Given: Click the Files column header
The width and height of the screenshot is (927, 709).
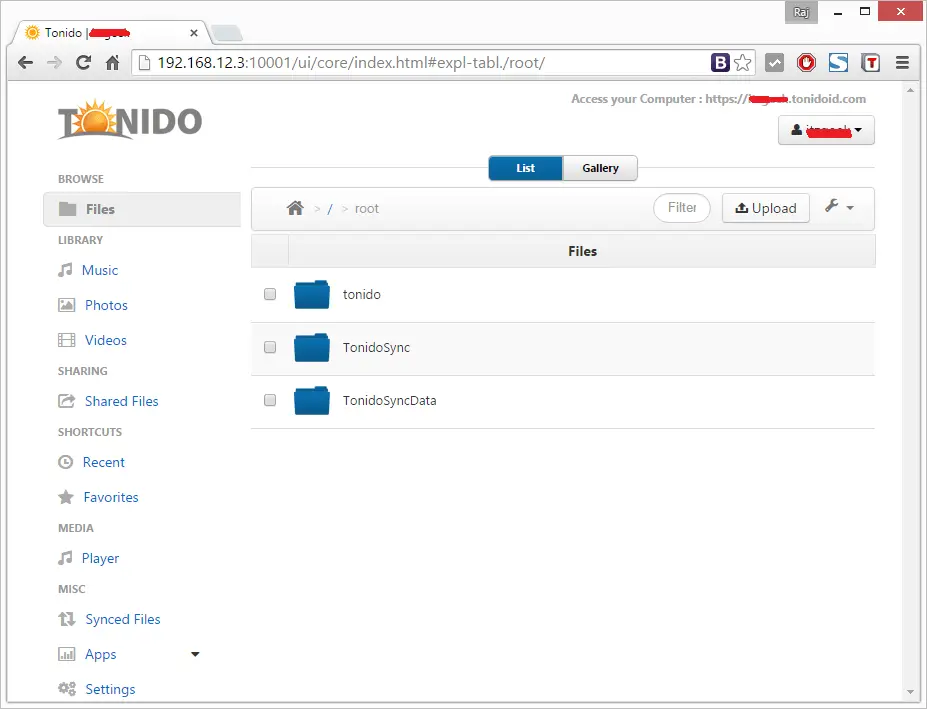Looking at the screenshot, I should pos(582,251).
